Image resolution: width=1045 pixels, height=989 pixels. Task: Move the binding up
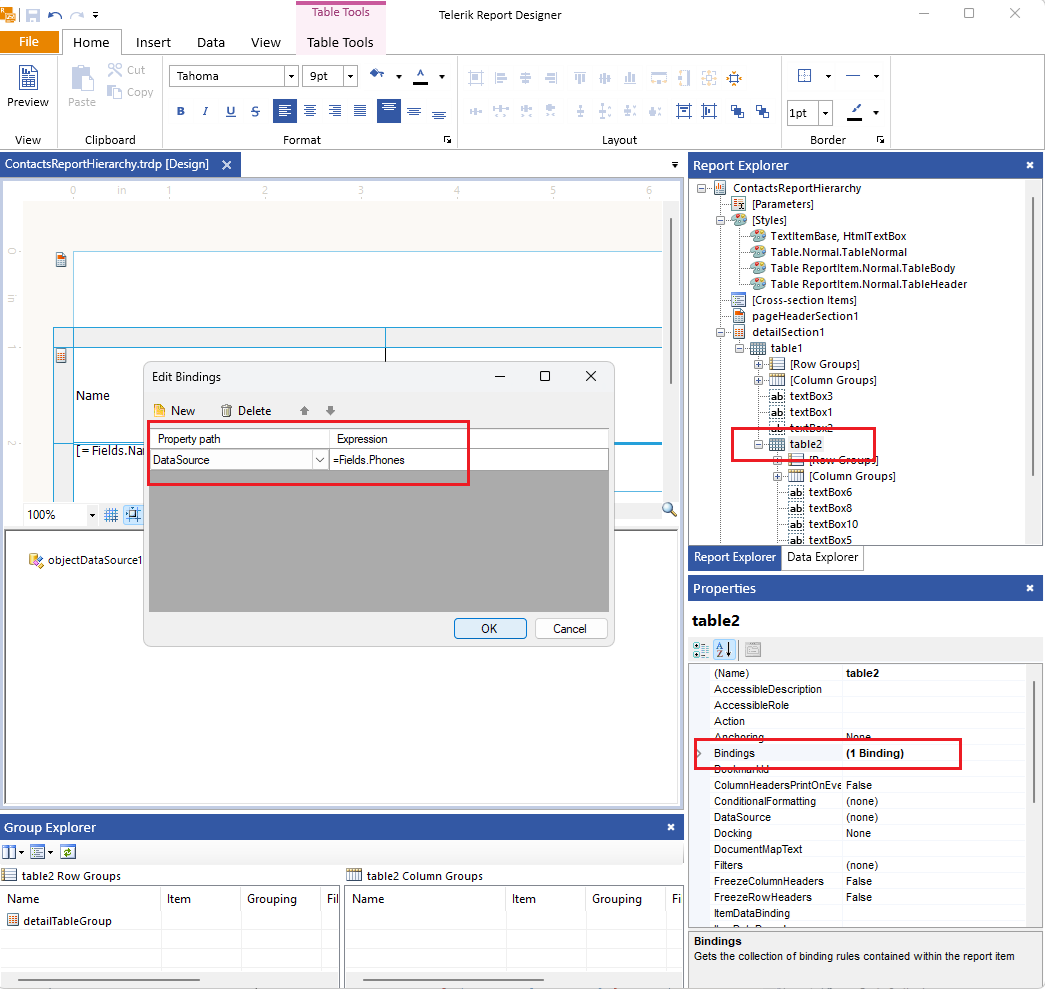pyautogui.click(x=305, y=411)
